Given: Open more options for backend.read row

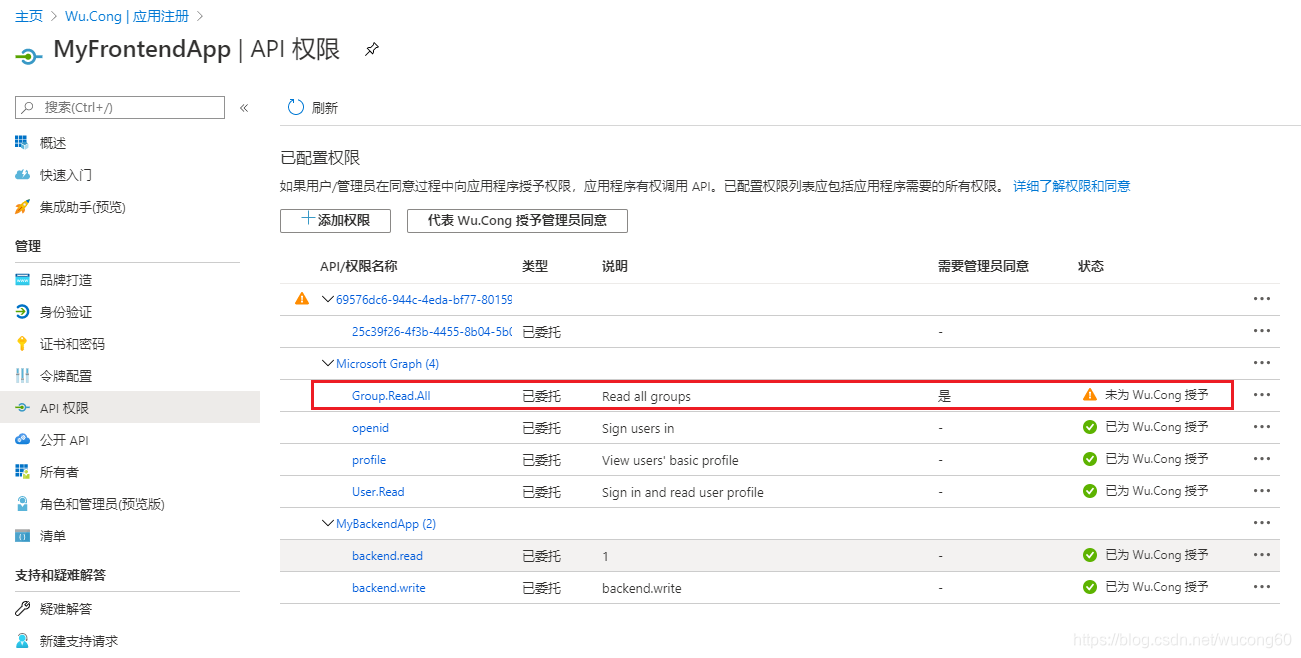Looking at the screenshot, I should pyautogui.click(x=1262, y=555).
